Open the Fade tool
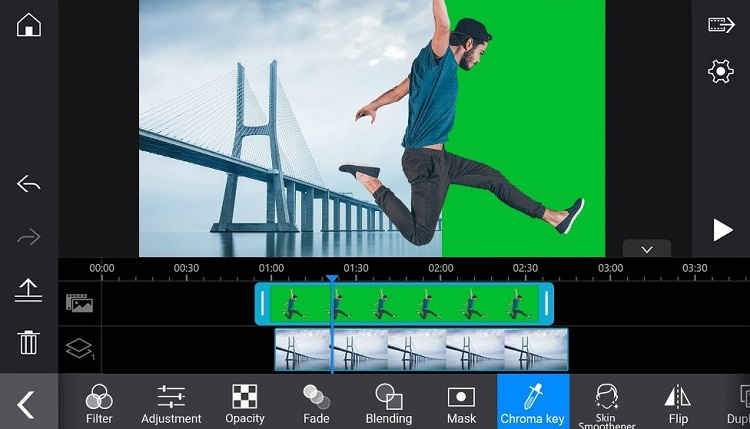The width and height of the screenshot is (750, 429). click(316, 402)
